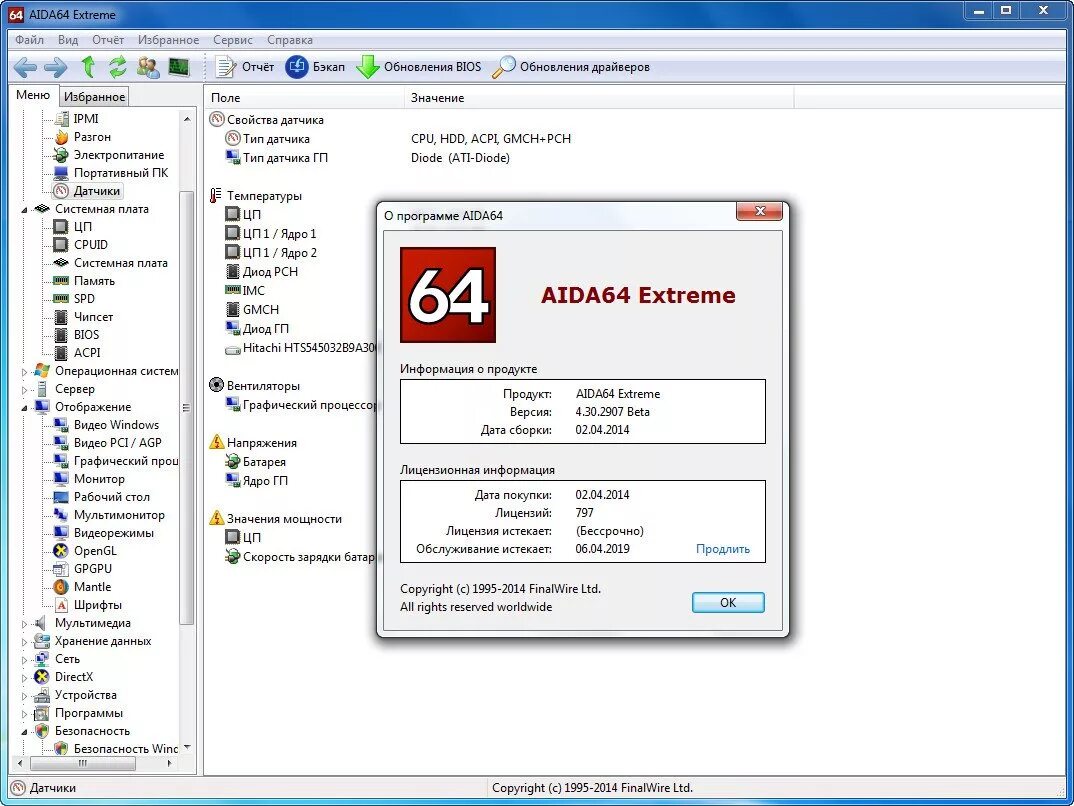Screen dimensions: 1074x806
Task: Select the OpenGL tree icon
Action: [62, 551]
